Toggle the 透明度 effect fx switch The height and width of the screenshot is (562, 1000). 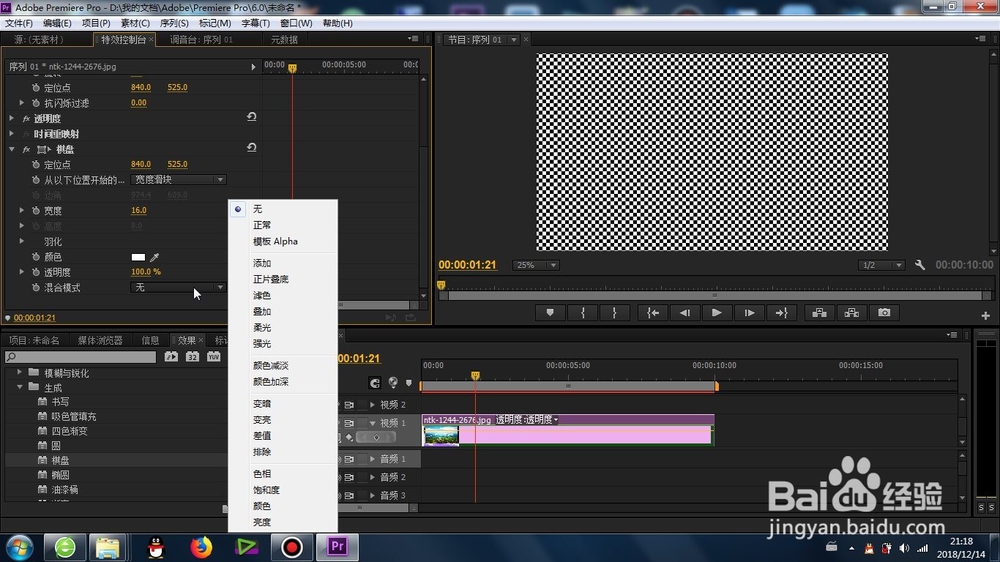(26, 119)
